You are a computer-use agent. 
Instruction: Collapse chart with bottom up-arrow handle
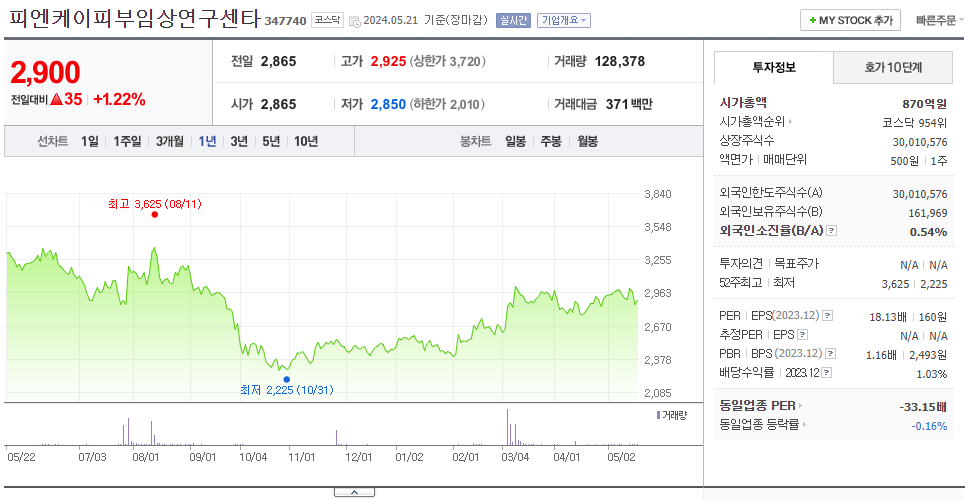[x=354, y=492]
